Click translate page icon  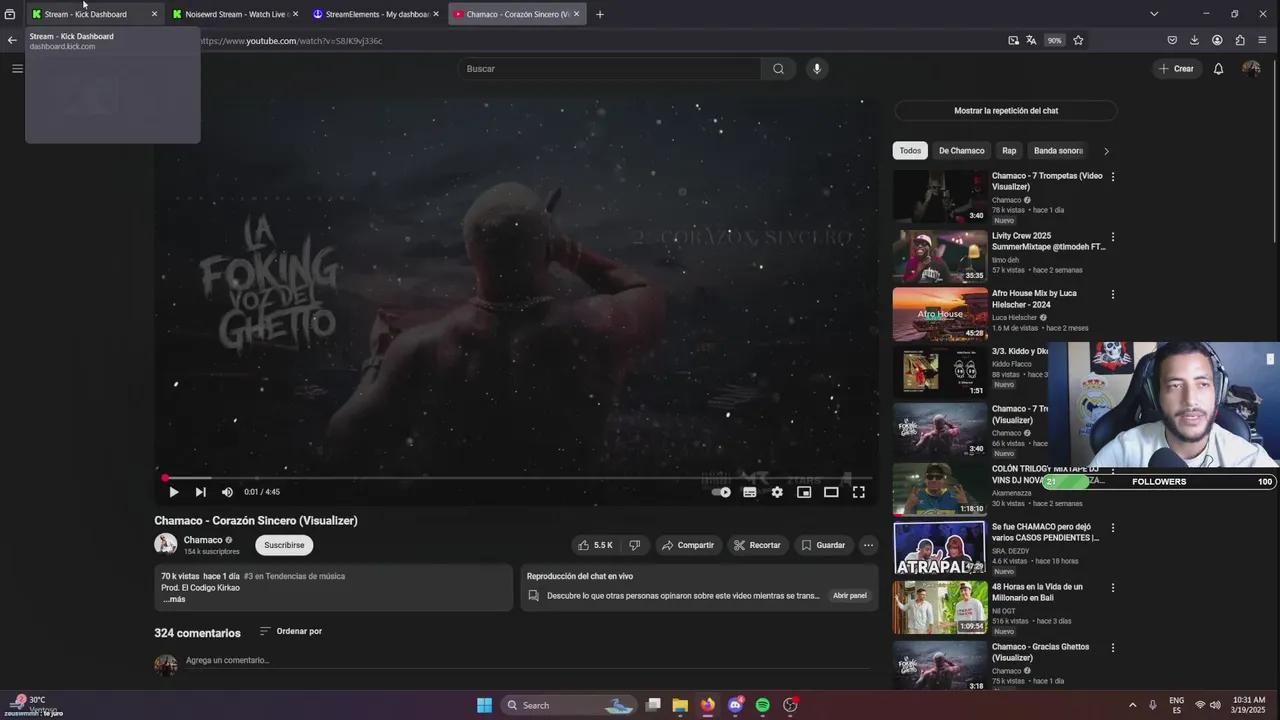coord(1031,41)
